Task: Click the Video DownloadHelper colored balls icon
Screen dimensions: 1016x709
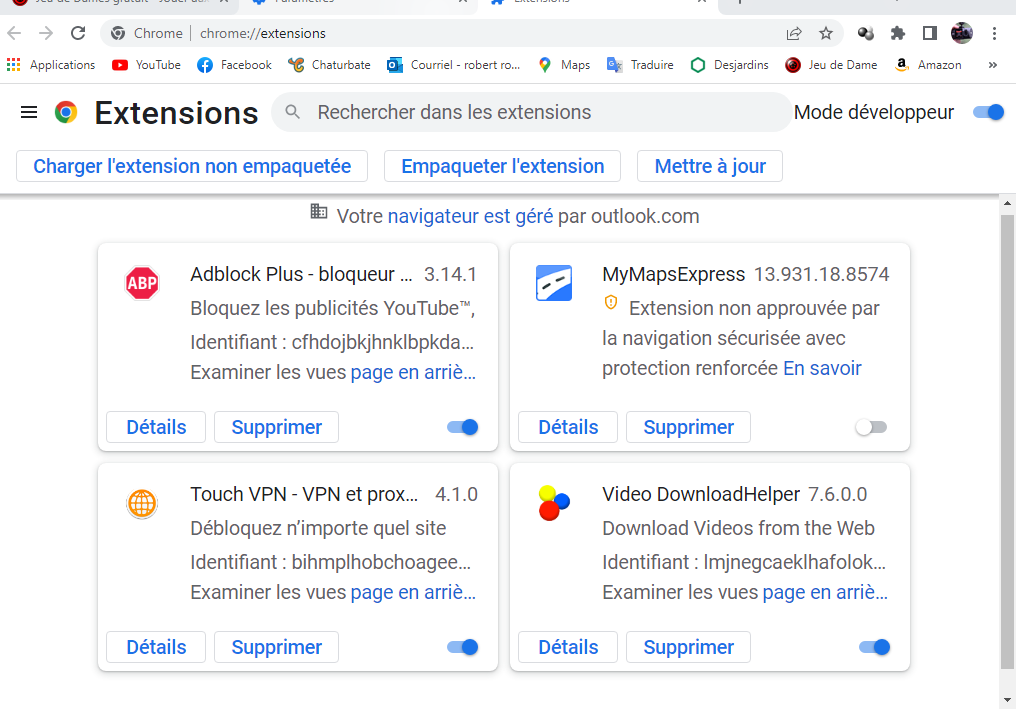Action: click(x=554, y=504)
